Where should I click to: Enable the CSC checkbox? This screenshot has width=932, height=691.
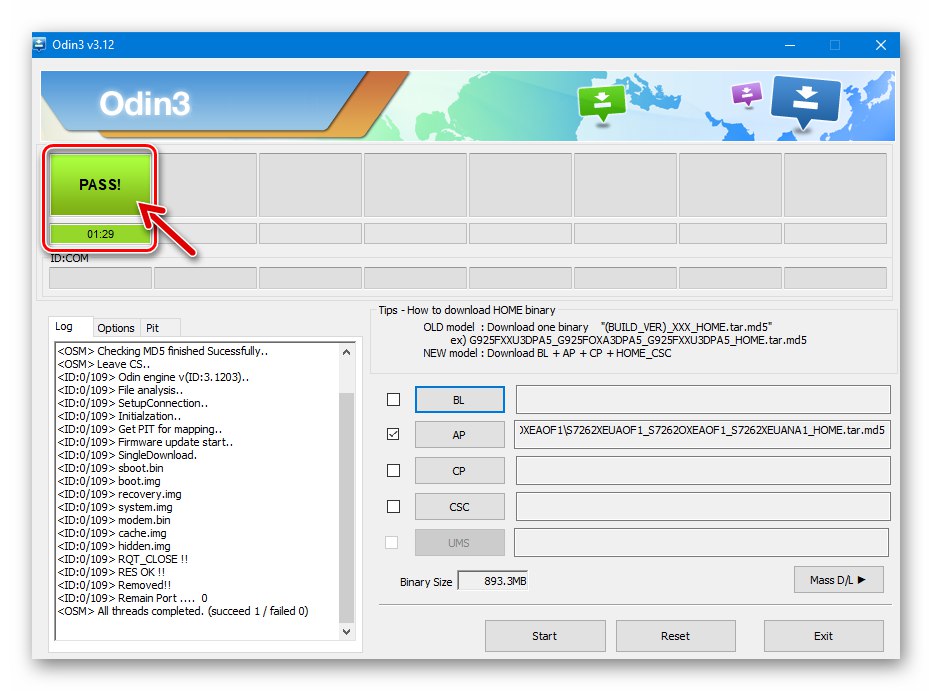(x=393, y=506)
